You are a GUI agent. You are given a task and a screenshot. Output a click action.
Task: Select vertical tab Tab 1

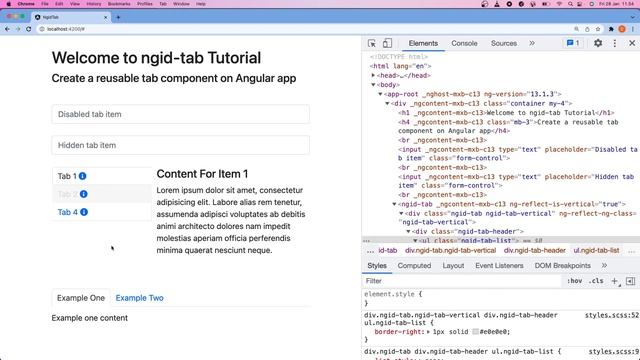(102, 176)
